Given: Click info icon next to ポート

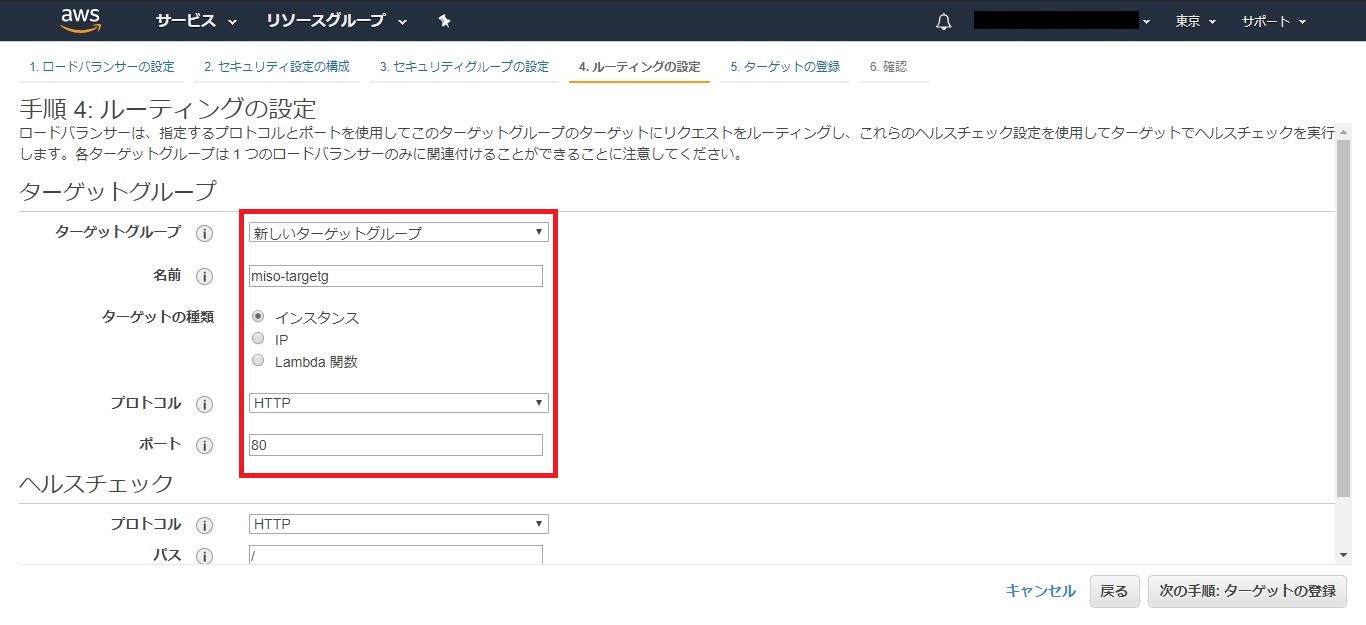Looking at the screenshot, I should click(204, 445).
